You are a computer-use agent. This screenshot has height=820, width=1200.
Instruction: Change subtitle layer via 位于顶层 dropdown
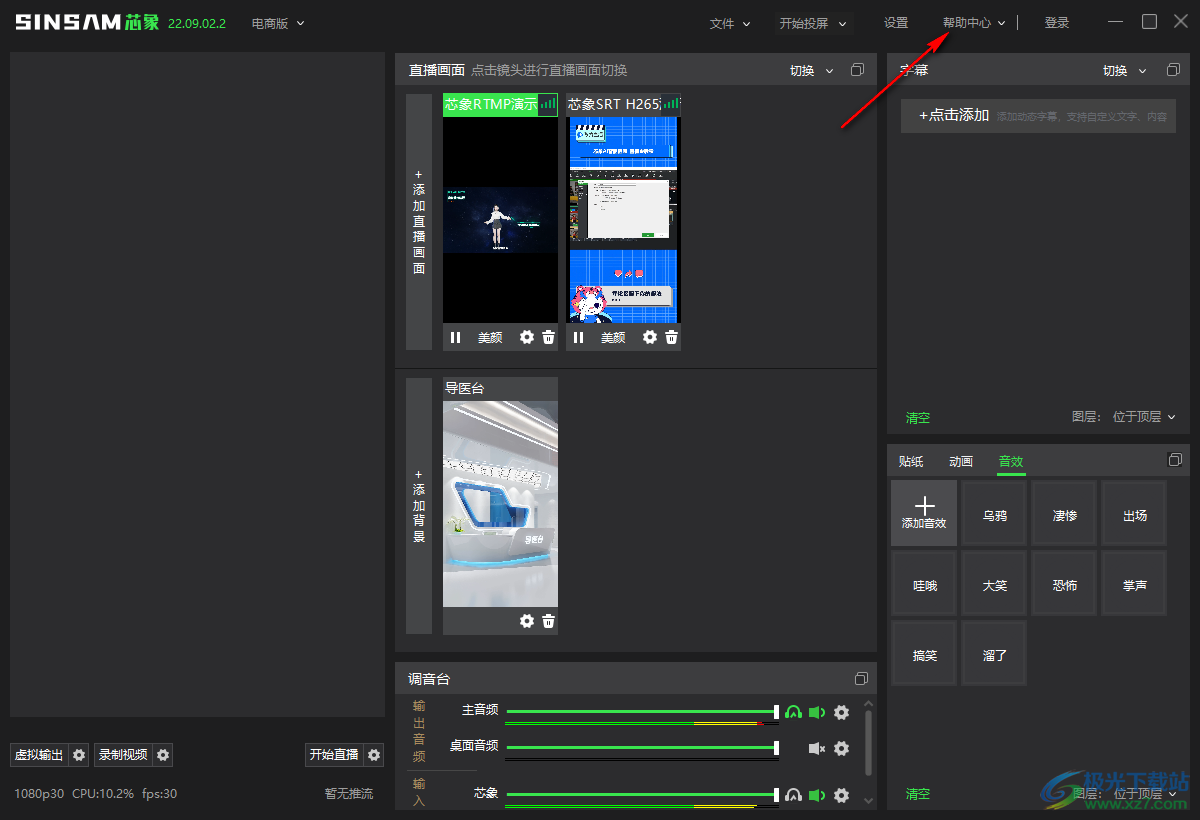pos(1144,417)
